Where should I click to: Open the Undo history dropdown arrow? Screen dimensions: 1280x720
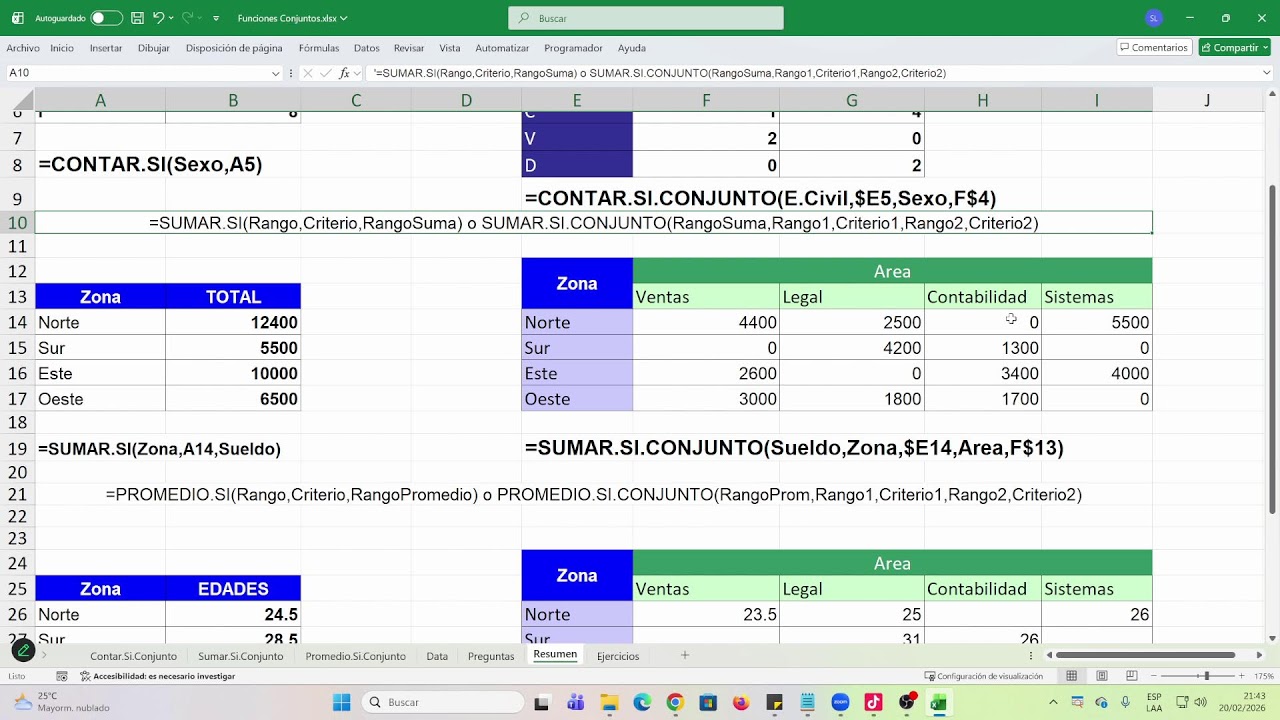point(172,18)
